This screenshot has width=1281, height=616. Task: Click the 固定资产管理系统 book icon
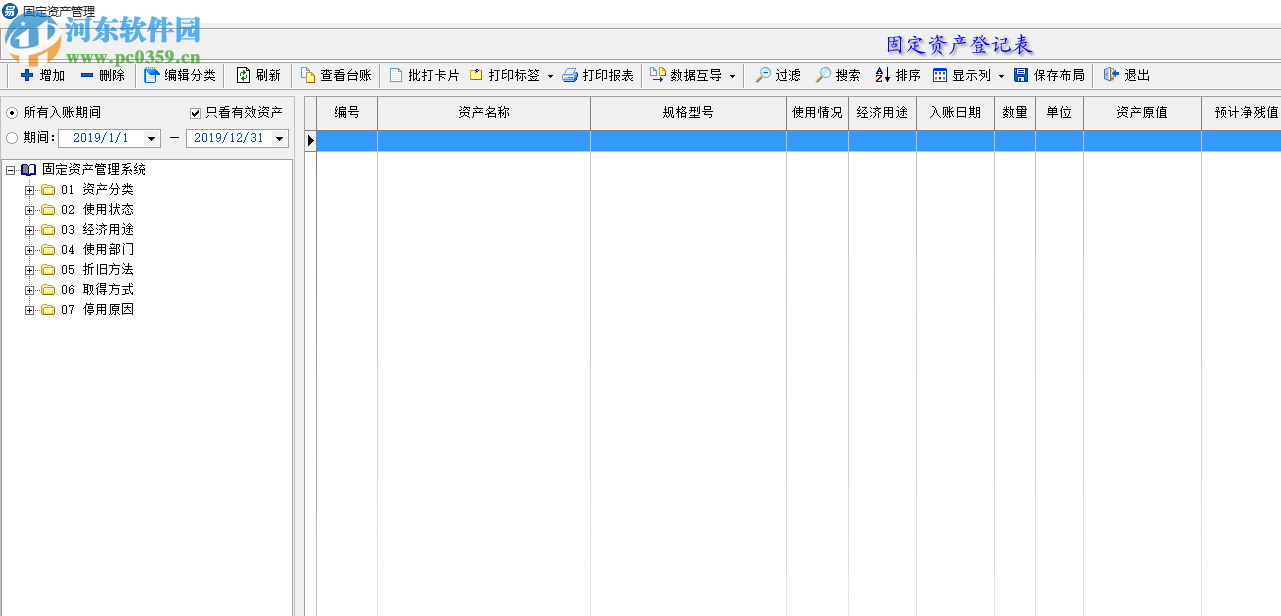(28, 170)
